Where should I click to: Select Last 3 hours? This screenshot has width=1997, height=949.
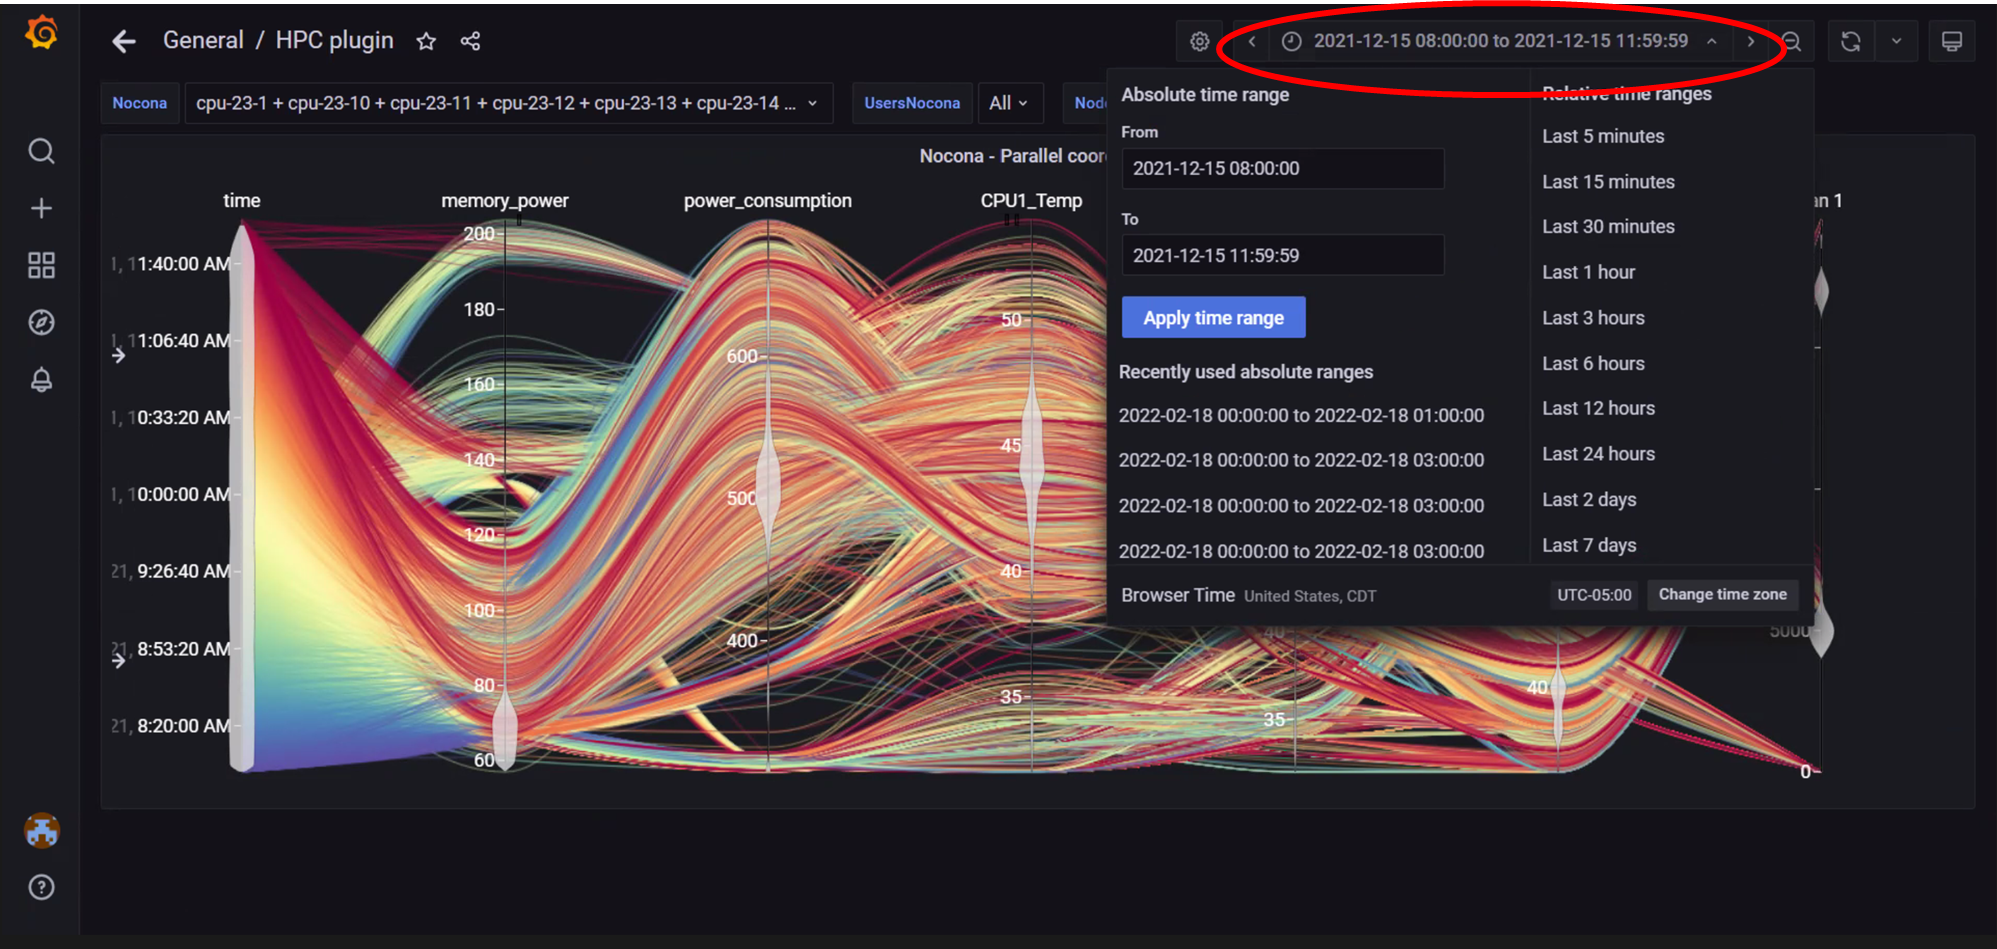pos(1592,318)
